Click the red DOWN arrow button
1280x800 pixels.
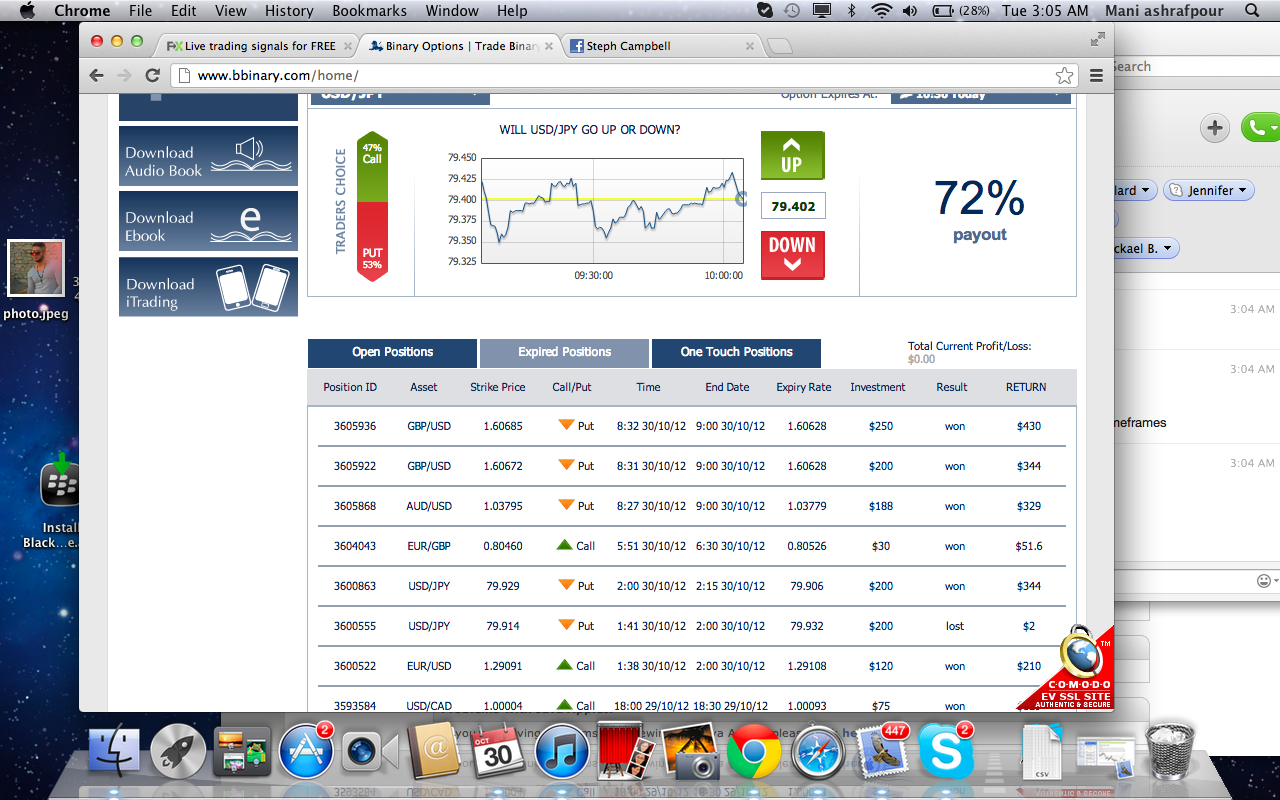tap(792, 254)
